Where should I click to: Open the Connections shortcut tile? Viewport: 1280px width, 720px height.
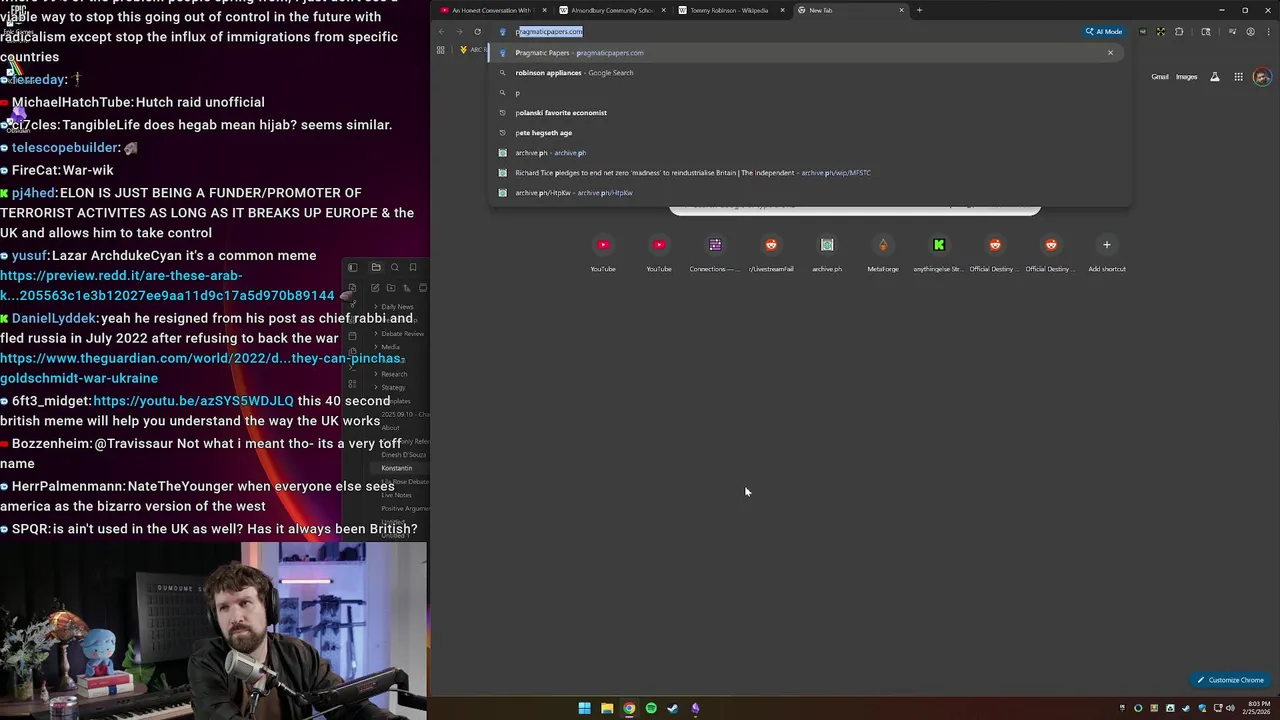[x=715, y=251]
